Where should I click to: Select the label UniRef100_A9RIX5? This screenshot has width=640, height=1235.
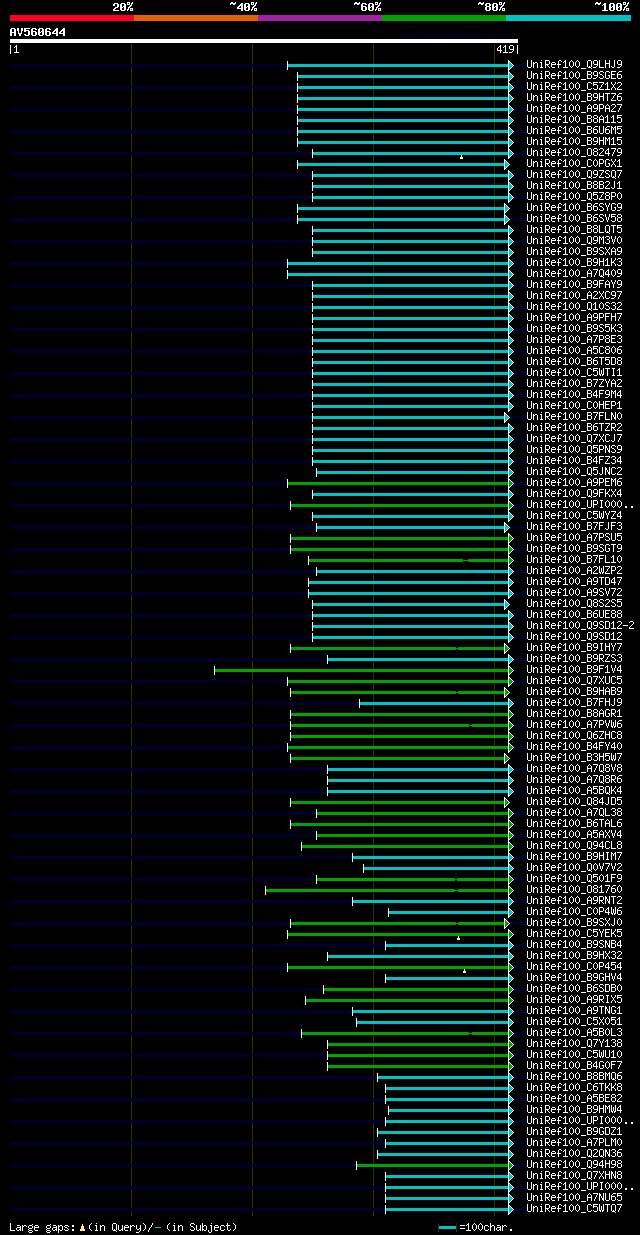[574, 999]
